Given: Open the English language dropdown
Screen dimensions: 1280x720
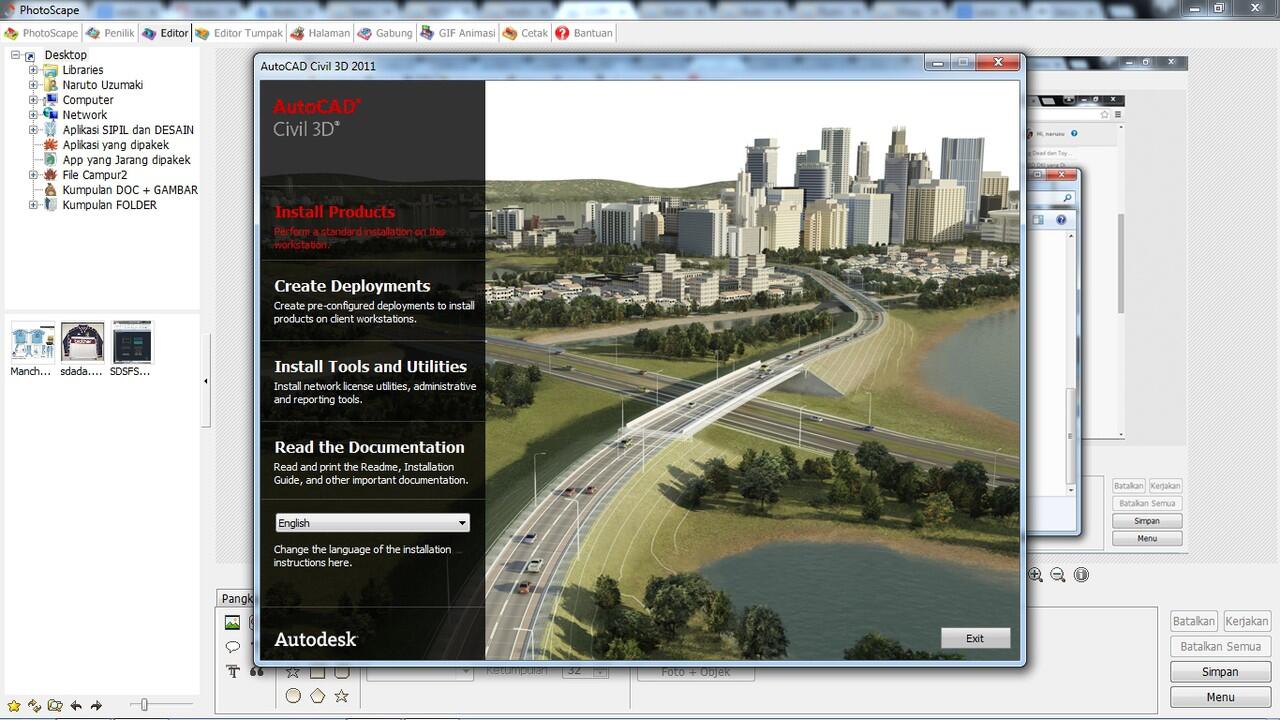Looking at the screenshot, I should point(372,523).
